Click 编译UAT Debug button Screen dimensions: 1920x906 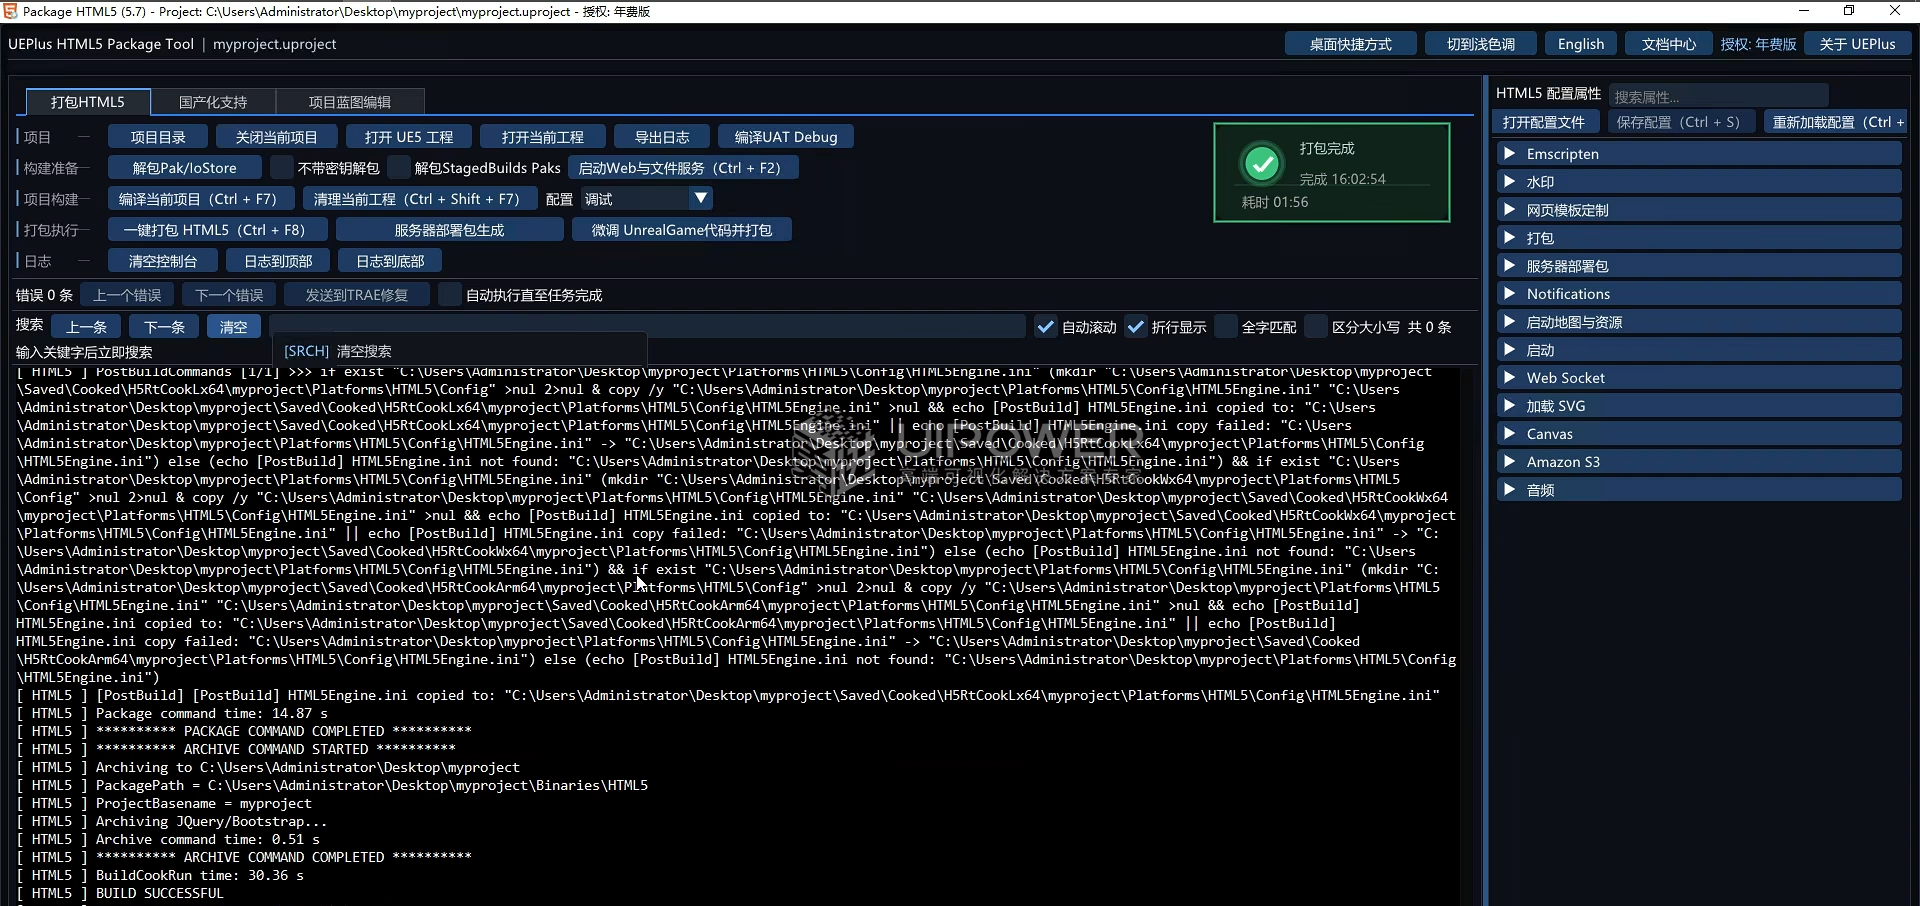(x=786, y=137)
